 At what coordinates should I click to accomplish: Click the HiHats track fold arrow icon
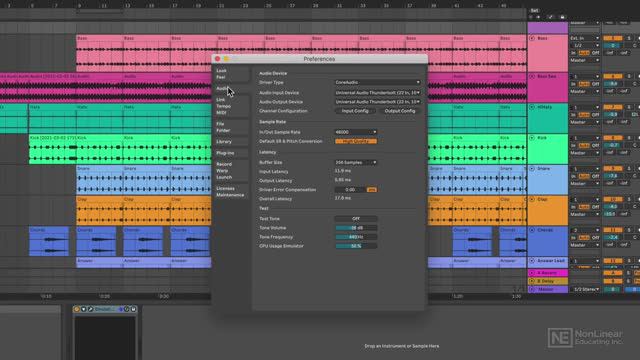pos(532,107)
